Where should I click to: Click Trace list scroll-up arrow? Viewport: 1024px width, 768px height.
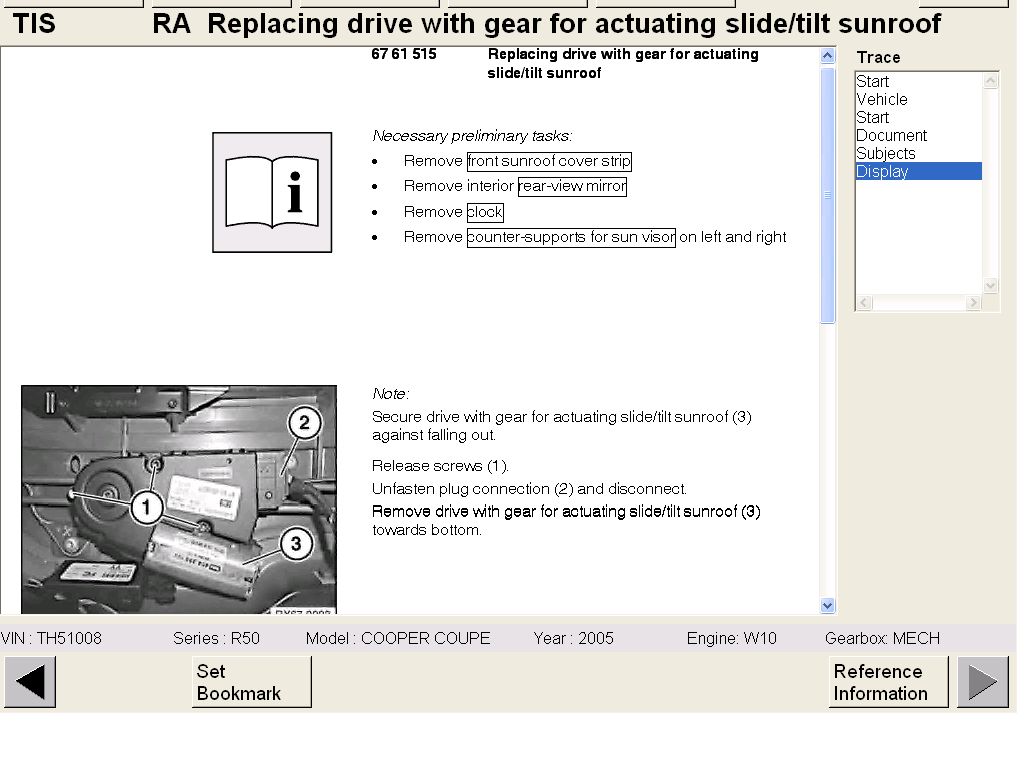[x=990, y=80]
